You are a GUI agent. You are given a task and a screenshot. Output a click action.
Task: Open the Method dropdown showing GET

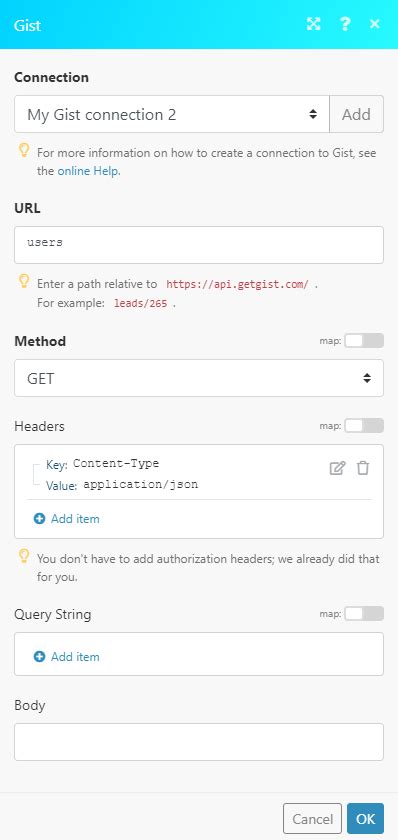coord(199,378)
